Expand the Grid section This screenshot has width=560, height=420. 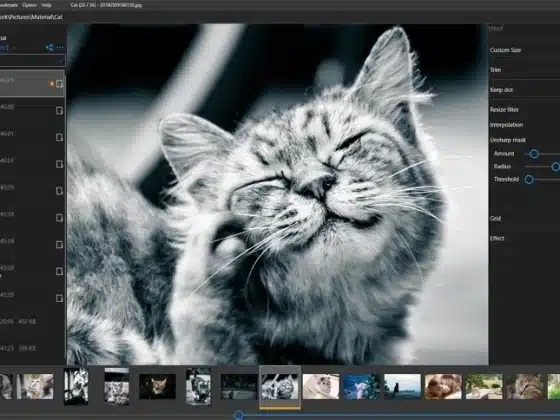coord(495,219)
